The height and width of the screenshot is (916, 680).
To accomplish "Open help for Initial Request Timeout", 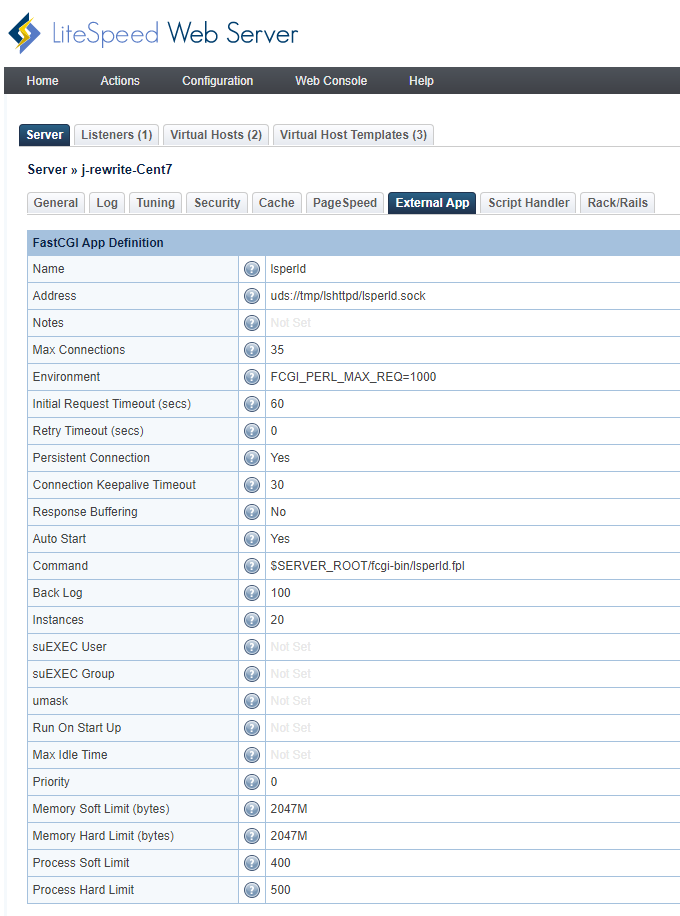I will (x=252, y=404).
